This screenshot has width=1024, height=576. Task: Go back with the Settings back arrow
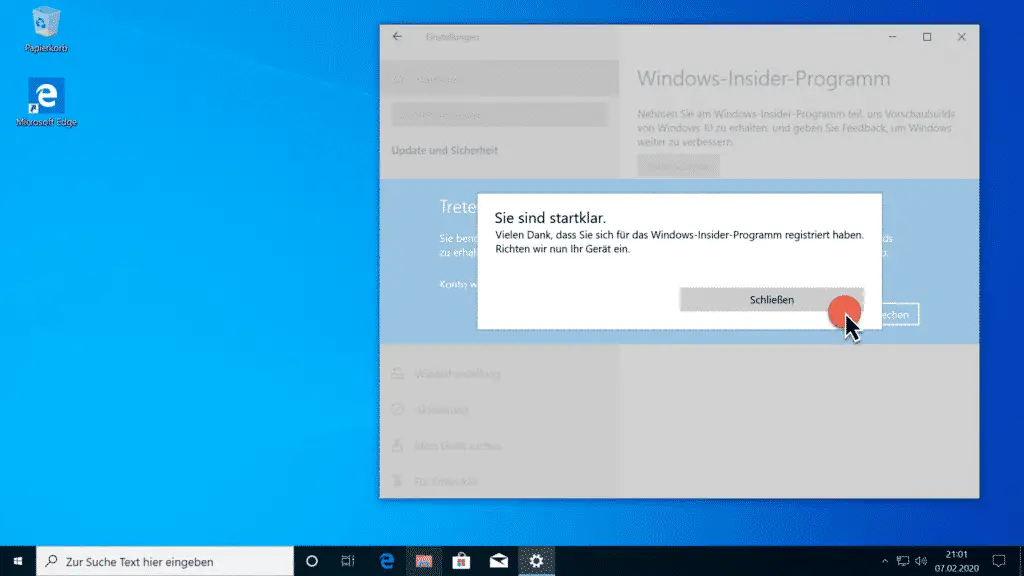click(397, 37)
